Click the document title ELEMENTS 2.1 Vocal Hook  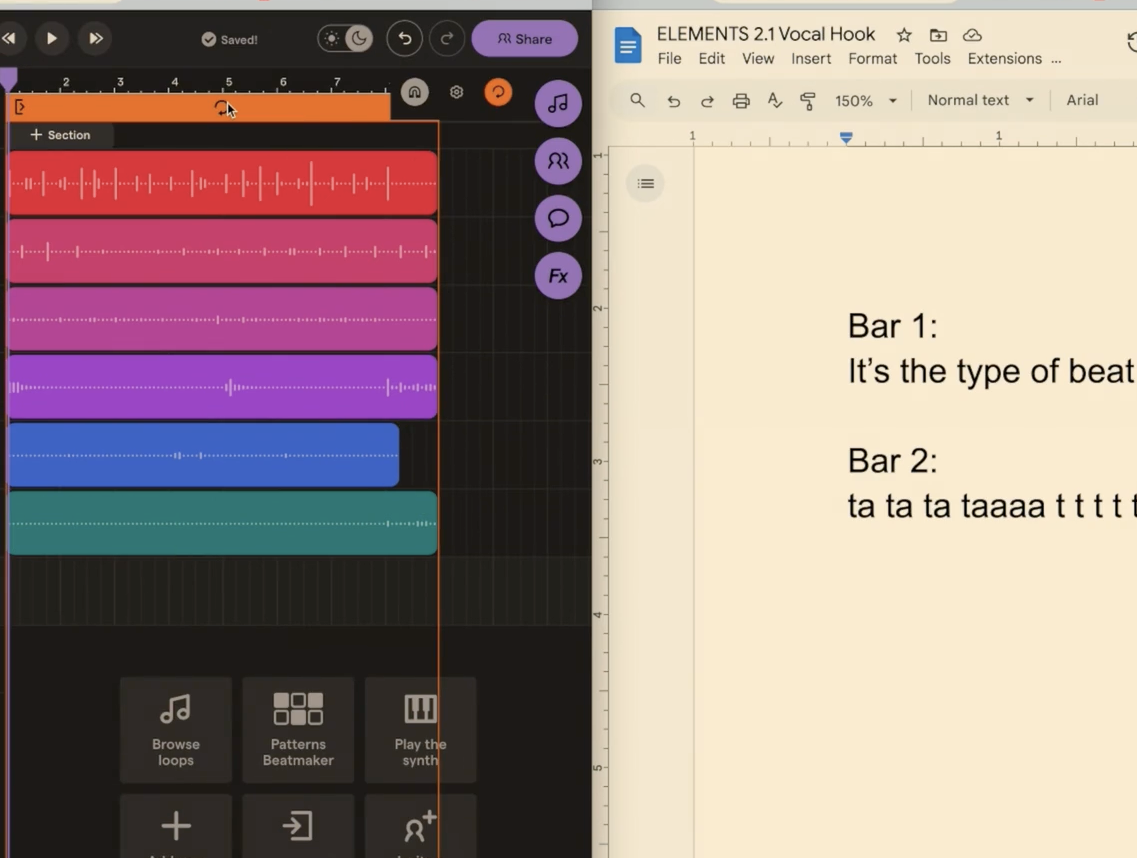tap(766, 34)
